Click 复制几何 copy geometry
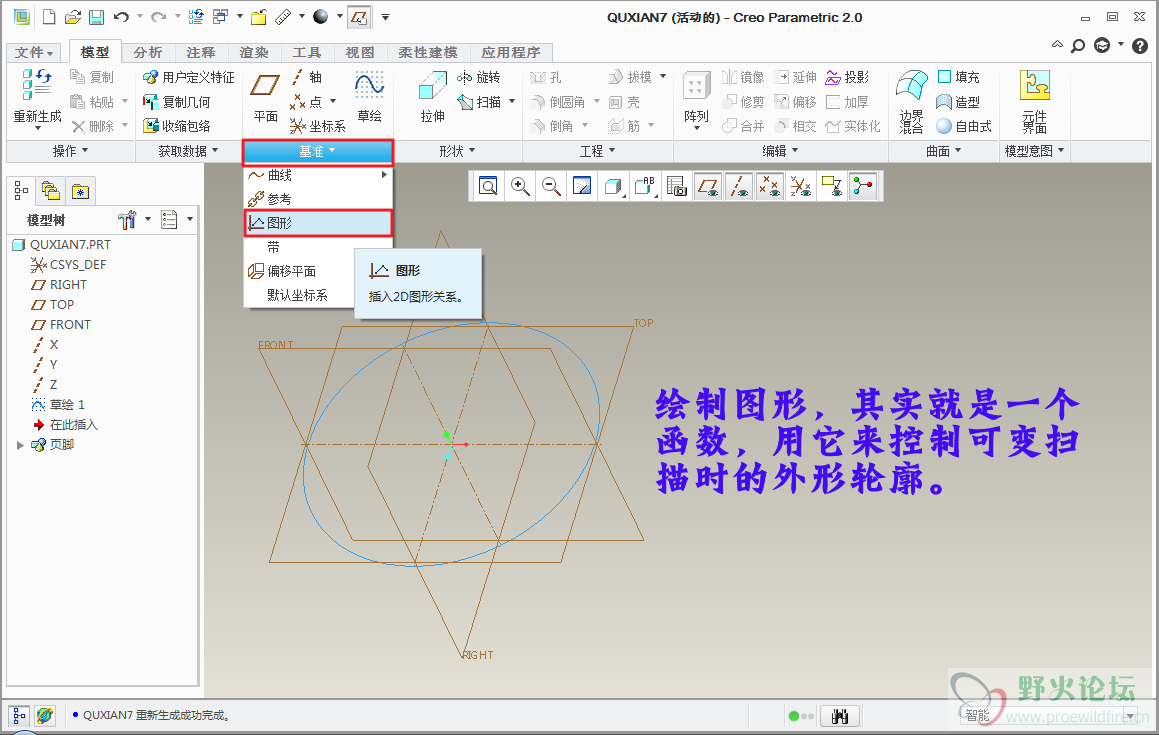This screenshot has width=1159, height=735. [177, 102]
